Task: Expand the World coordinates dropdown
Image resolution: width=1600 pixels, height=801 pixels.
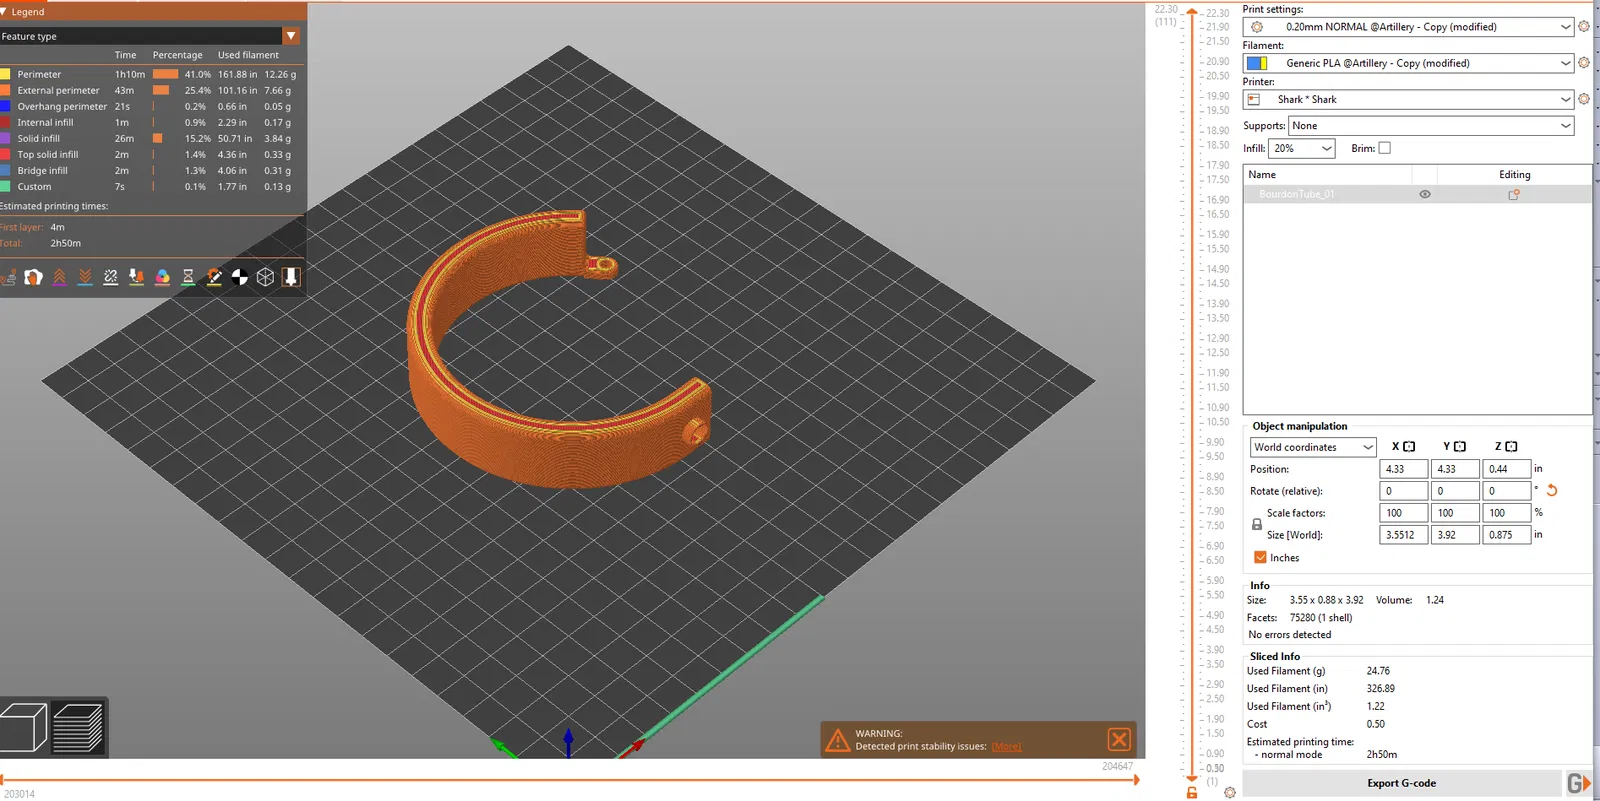Action: coord(1313,447)
